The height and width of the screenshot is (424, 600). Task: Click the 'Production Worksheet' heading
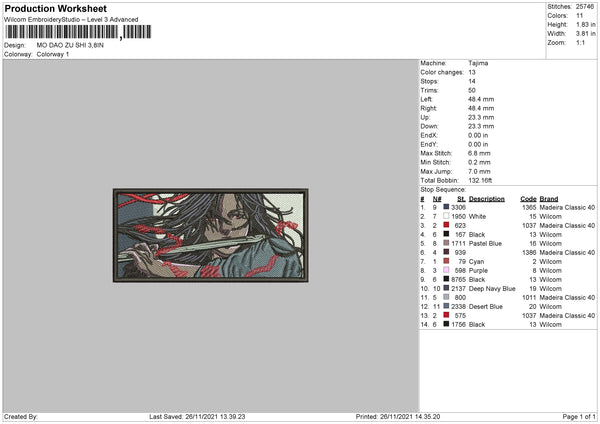tap(55, 8)
